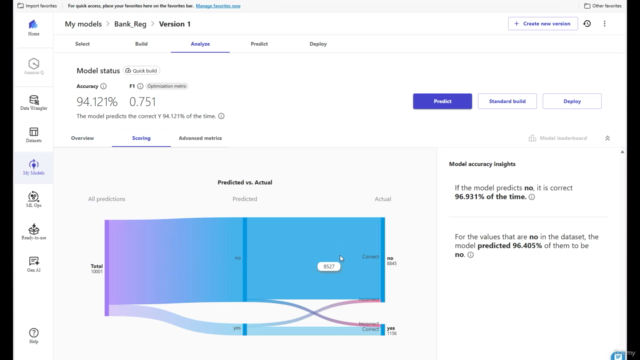Click Version 1 breadcrumb text
Image resolution: width=640 pixels, height=360 pixels.
pyautogui.click(x=175, y=24)
